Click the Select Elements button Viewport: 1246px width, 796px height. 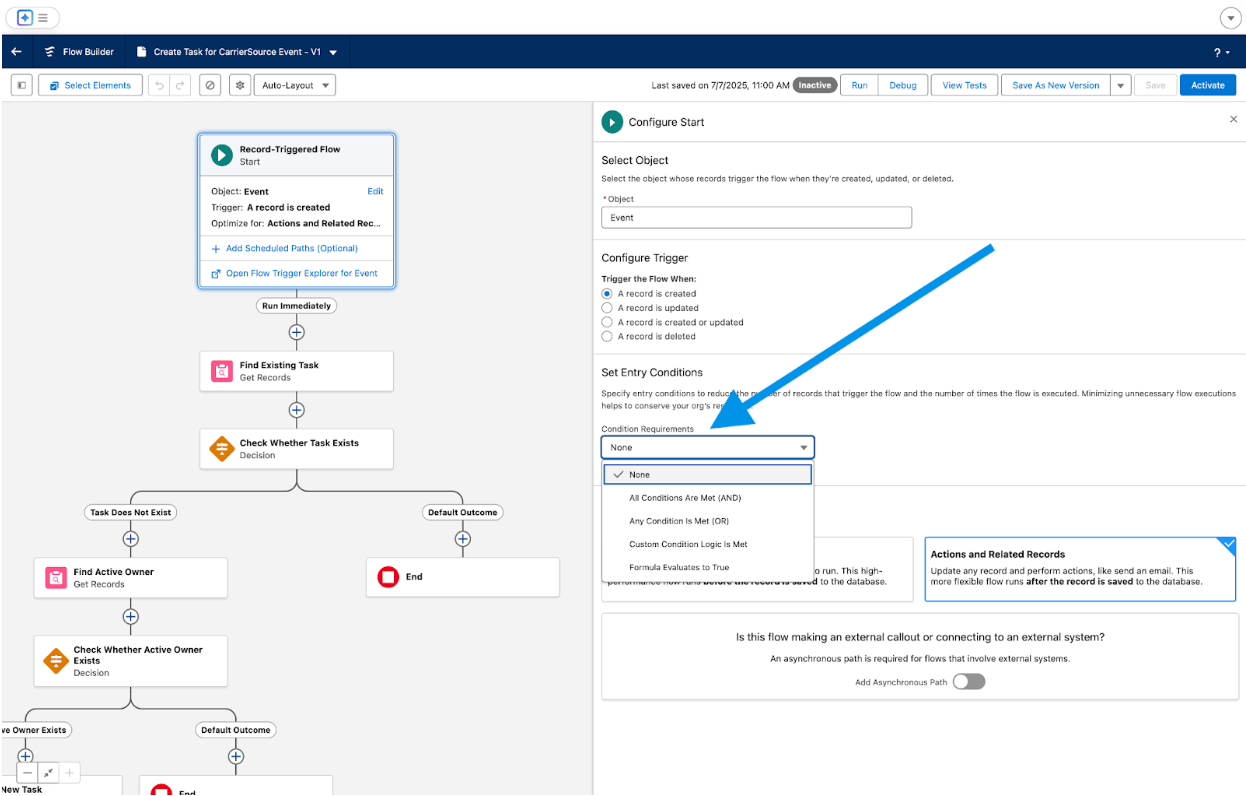91,85
